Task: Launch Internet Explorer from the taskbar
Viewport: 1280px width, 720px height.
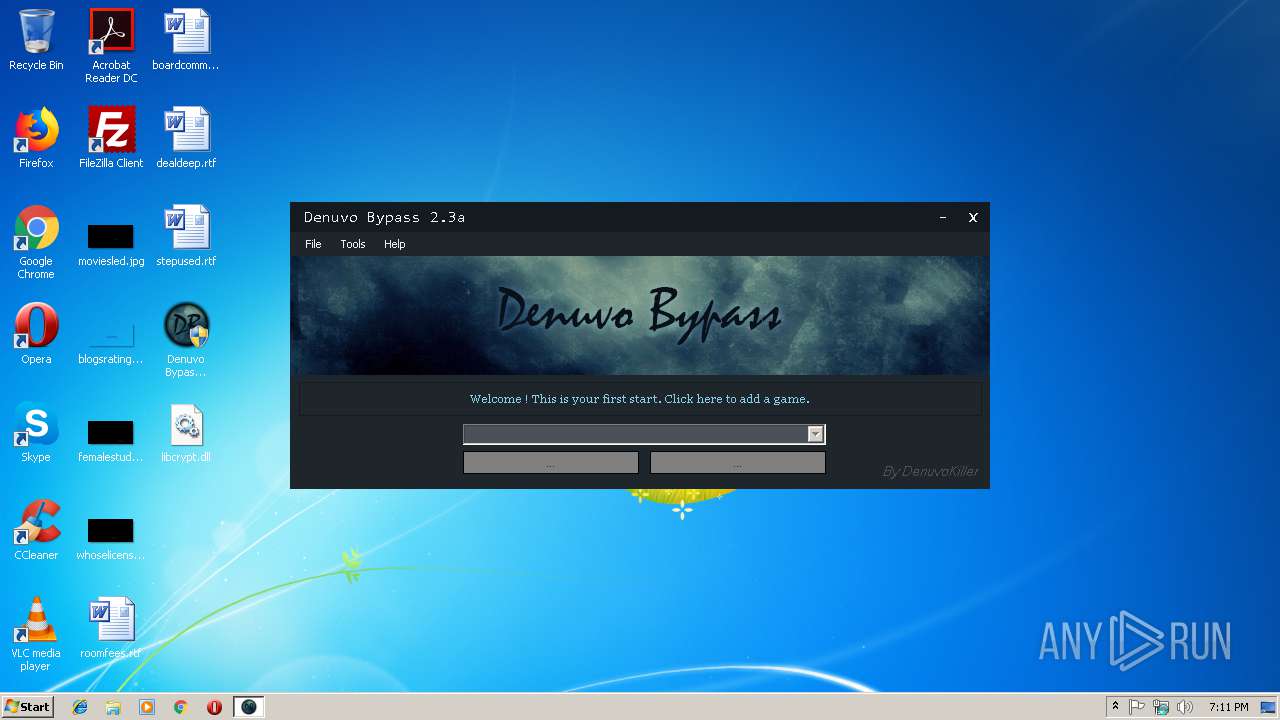Action: tap(80, 707)
